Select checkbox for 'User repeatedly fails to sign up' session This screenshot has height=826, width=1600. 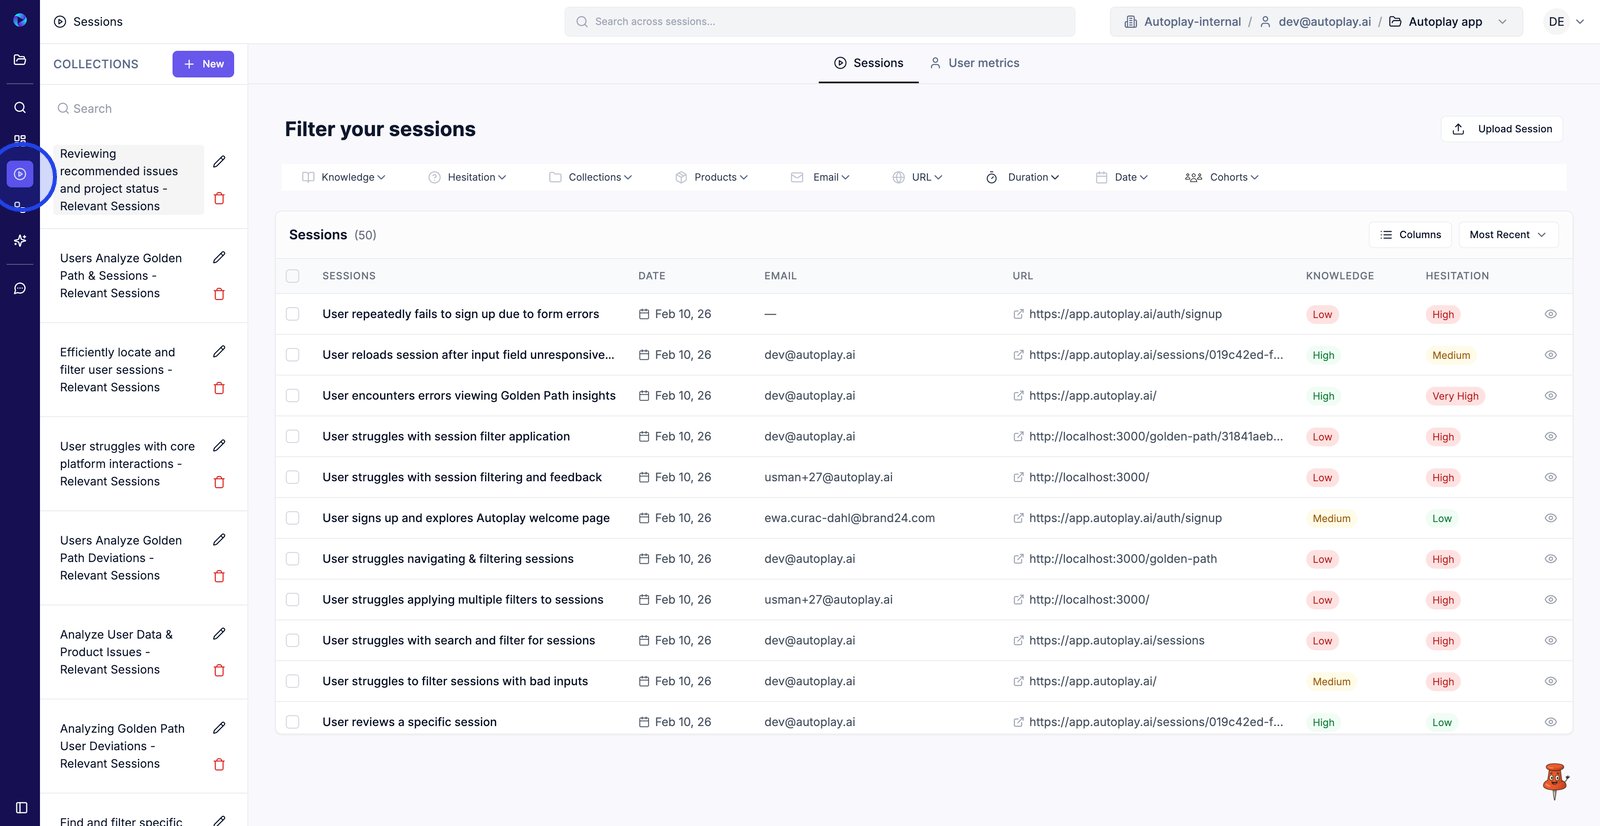pos(293,314)
